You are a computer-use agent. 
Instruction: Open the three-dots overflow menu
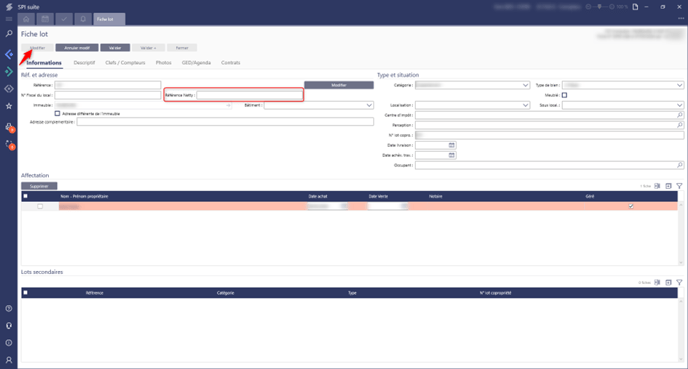(x=681, y=18)
